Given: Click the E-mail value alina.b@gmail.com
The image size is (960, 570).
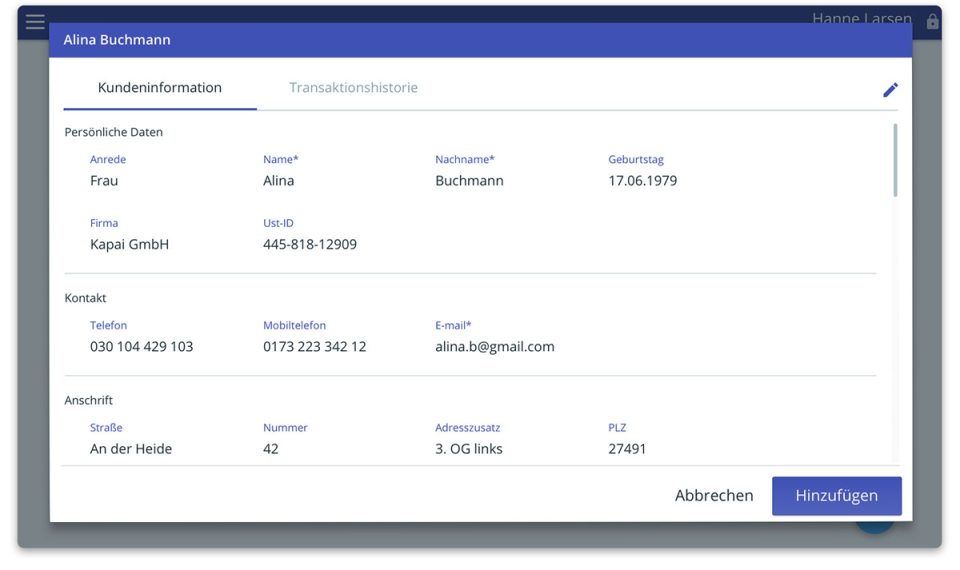Looking at the screenshot, I should (495, 347).
